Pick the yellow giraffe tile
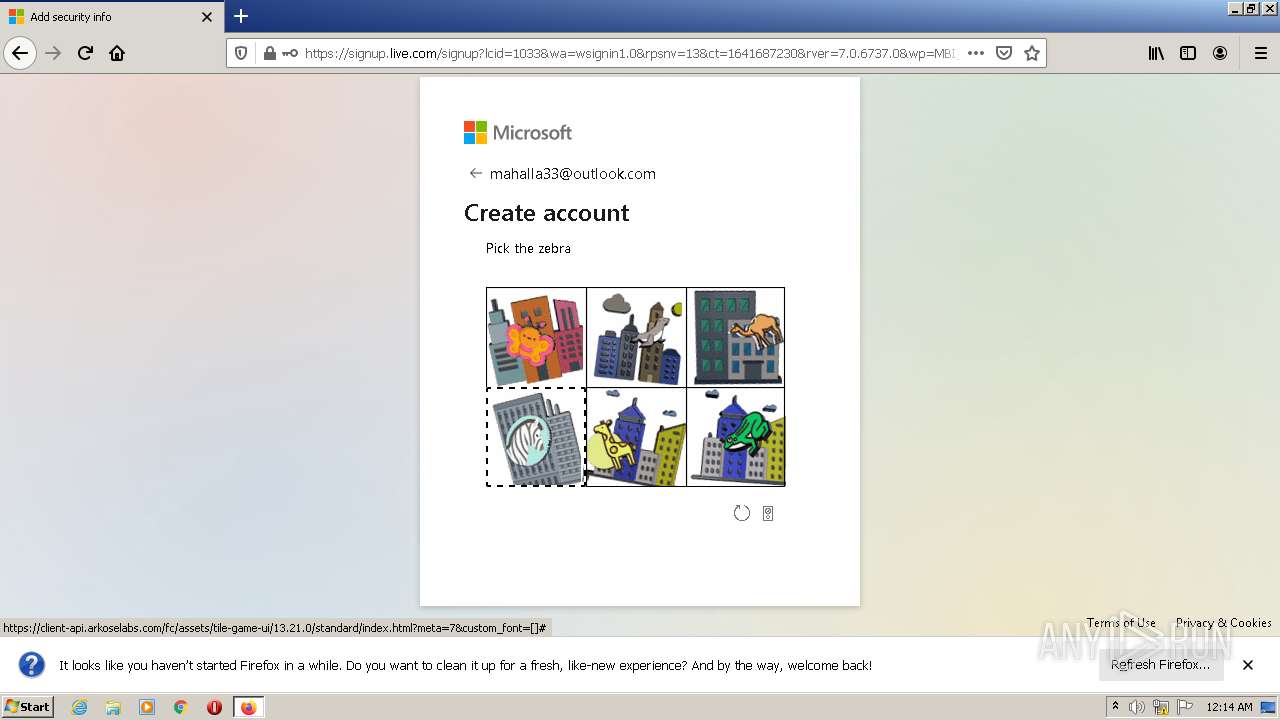 [636, 437]
